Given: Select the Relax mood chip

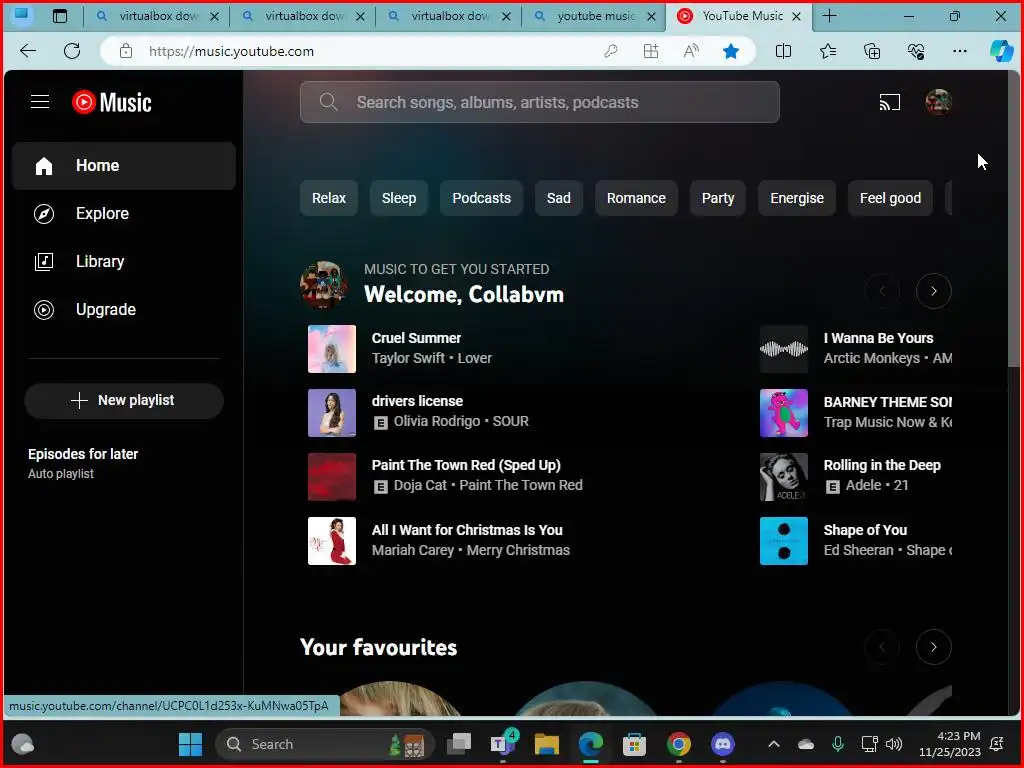Looking at the screenshot, I should 328,198.
